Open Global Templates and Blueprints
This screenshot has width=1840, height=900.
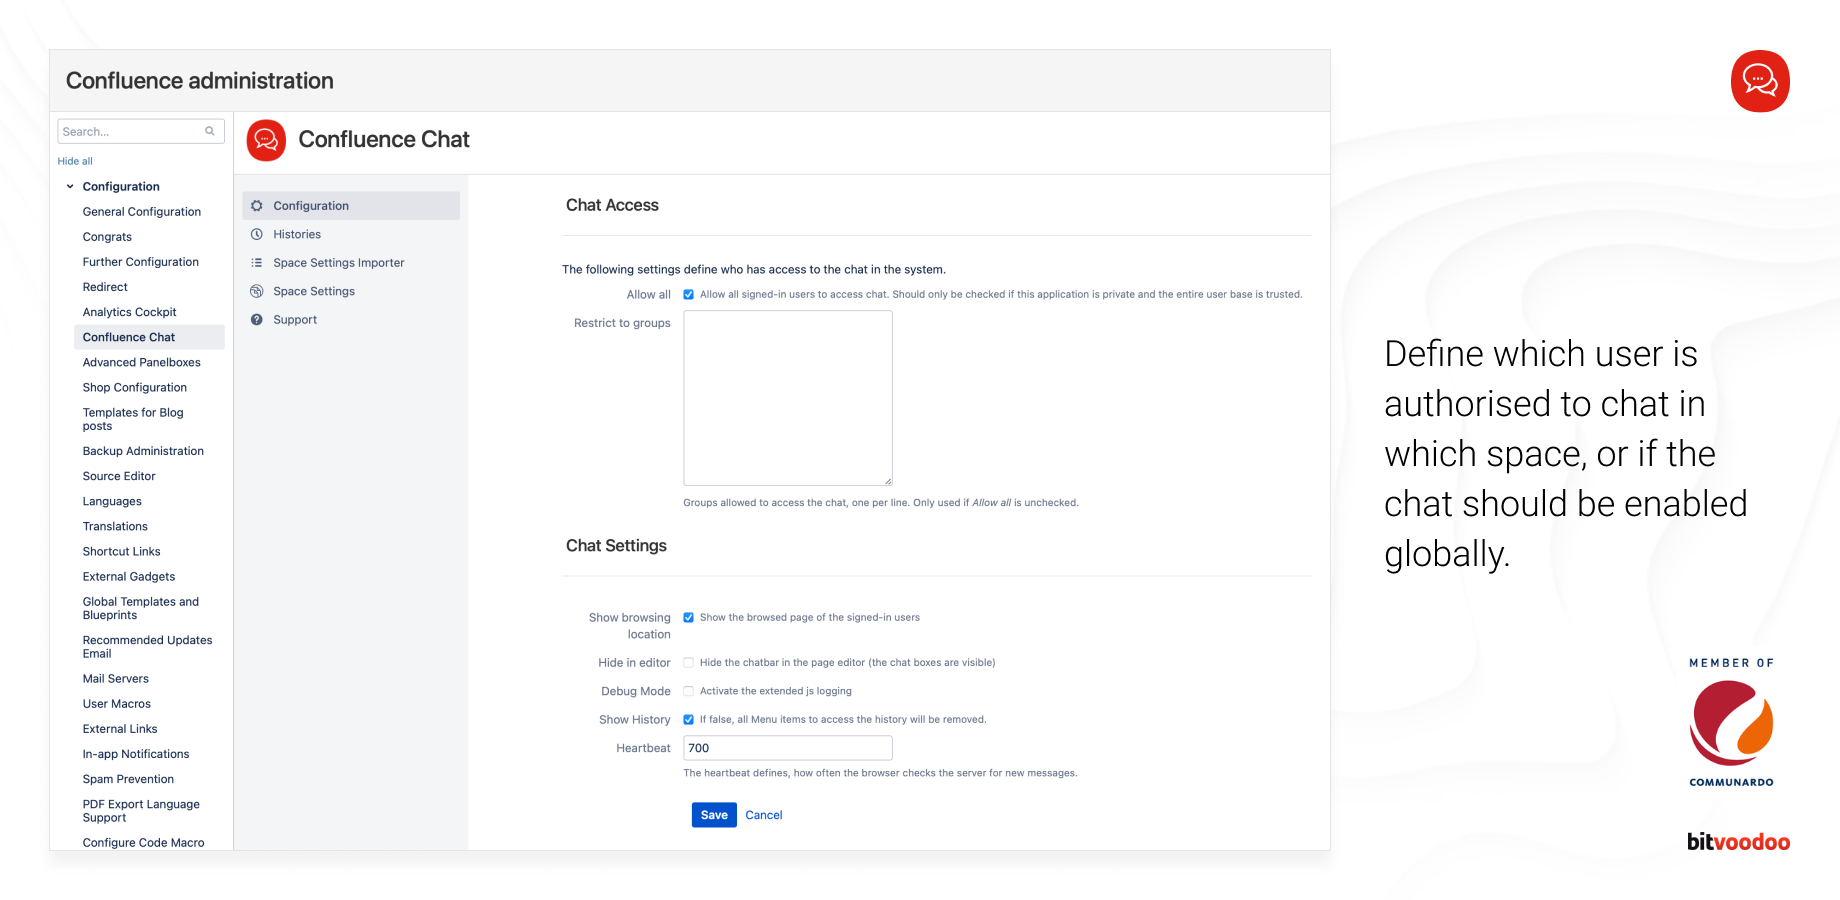(x=141, y=608)
